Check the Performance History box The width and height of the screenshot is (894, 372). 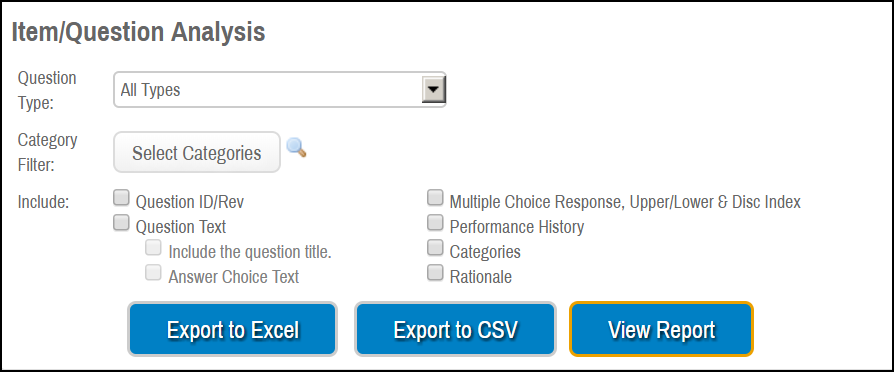[x=435, y=223]
